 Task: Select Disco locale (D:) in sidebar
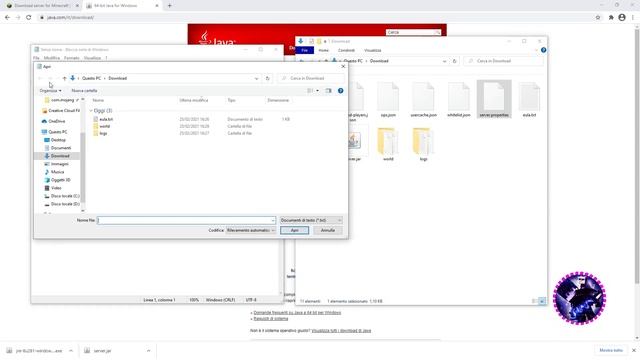[62, 204]
